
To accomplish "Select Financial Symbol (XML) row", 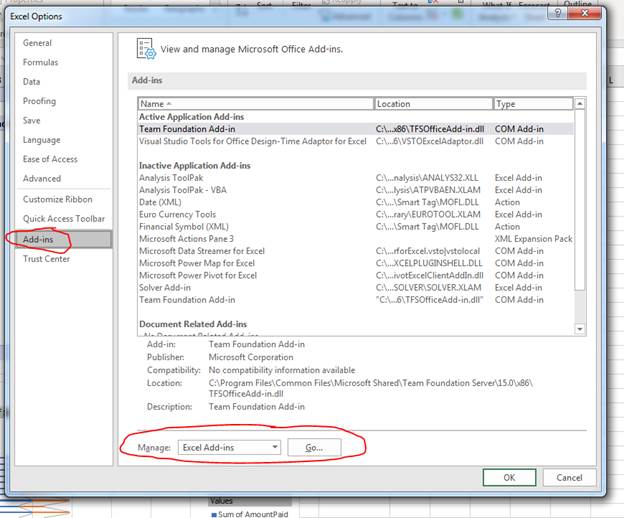I will (x=355, y=227).
